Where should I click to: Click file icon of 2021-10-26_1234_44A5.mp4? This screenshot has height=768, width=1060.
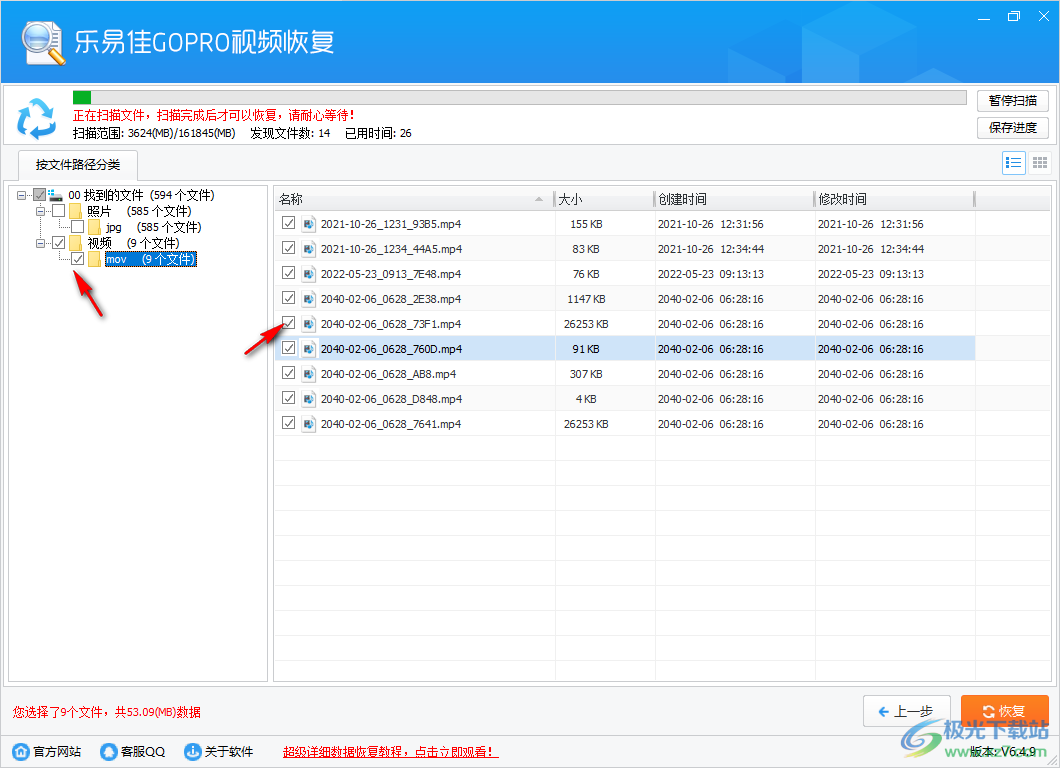tap(309, 249)
